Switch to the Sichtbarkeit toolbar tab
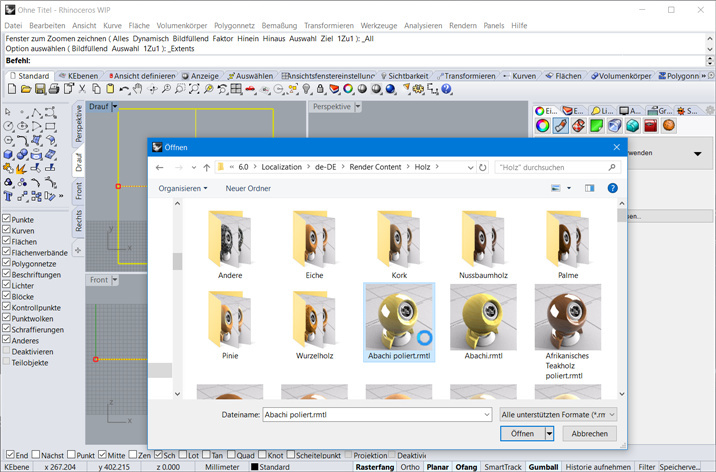The image size is (716, 472). pos(405,76)
